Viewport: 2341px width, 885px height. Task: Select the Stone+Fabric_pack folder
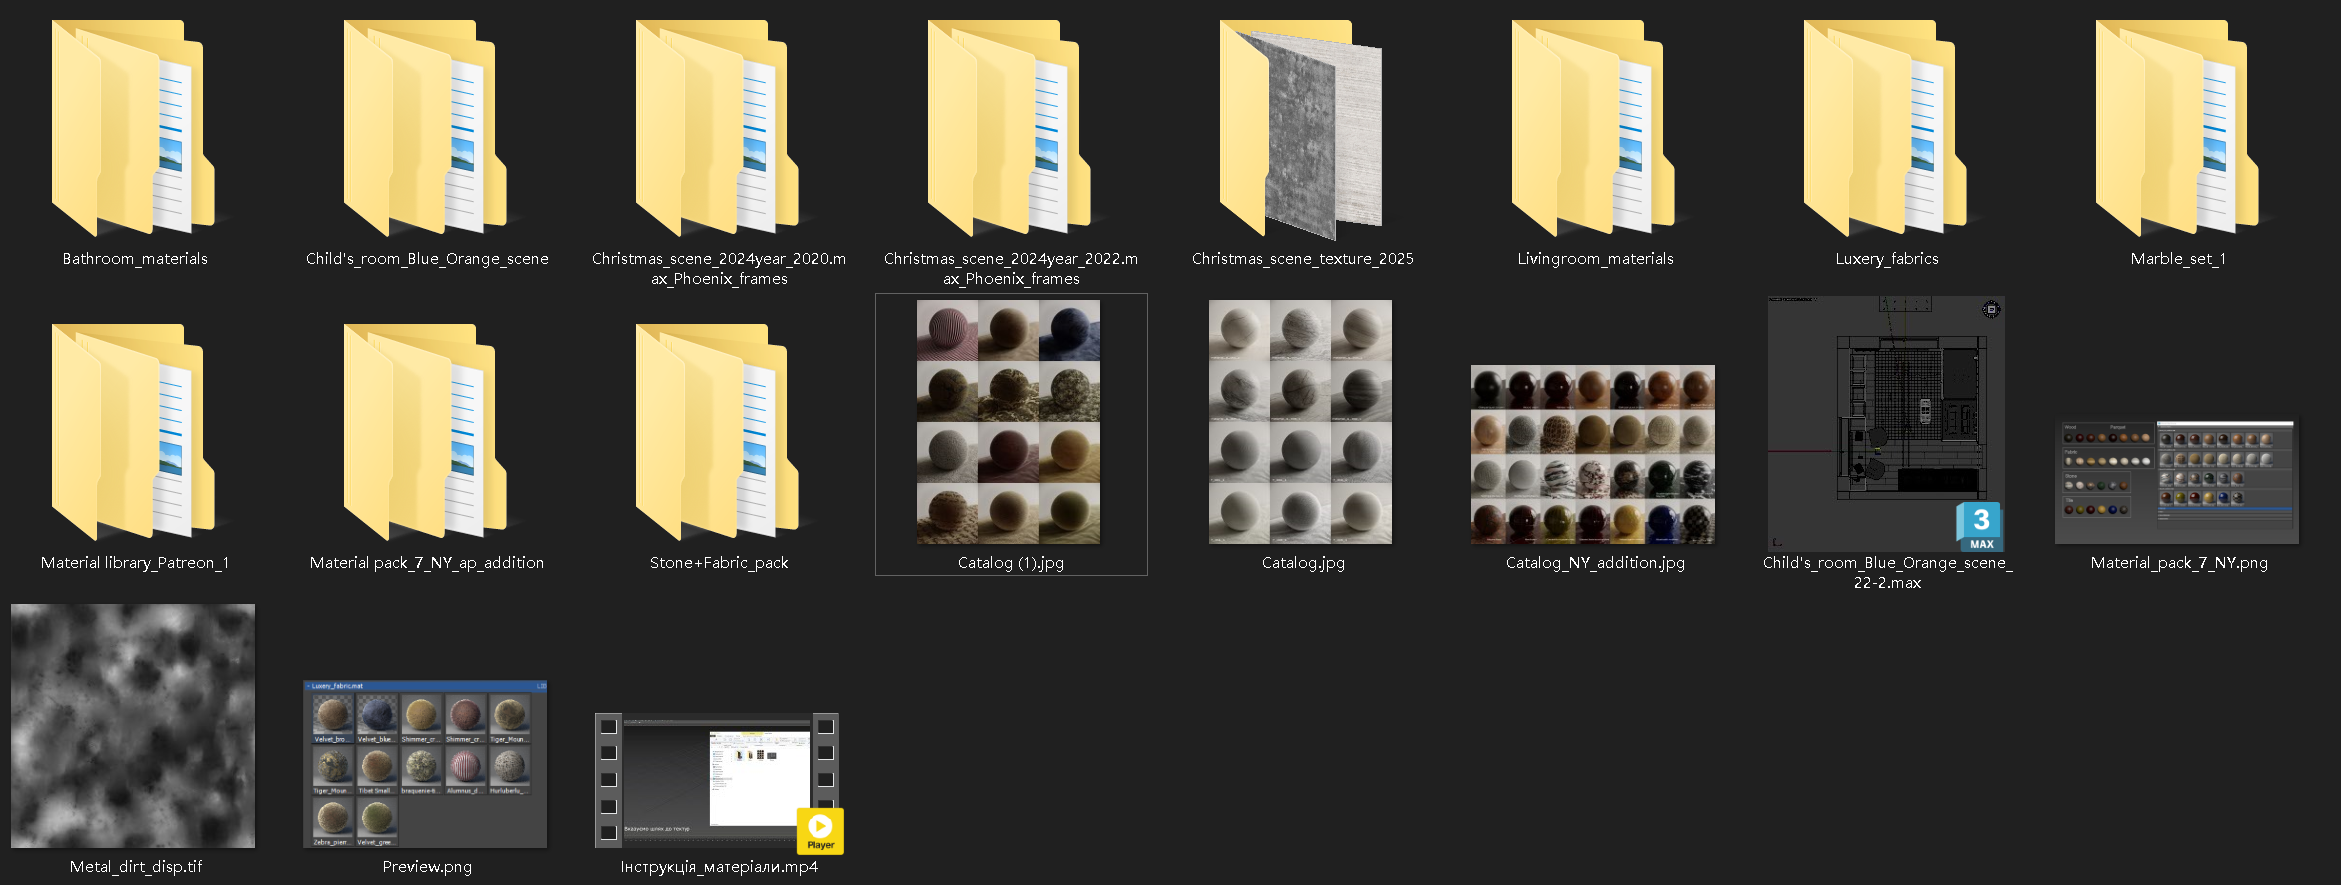click(x=717, y=432)
